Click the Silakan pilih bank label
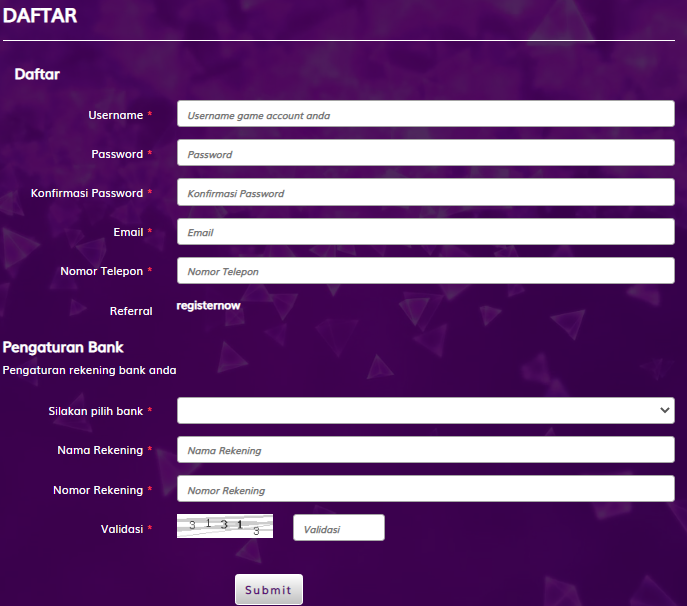 [x=96, y=411]
